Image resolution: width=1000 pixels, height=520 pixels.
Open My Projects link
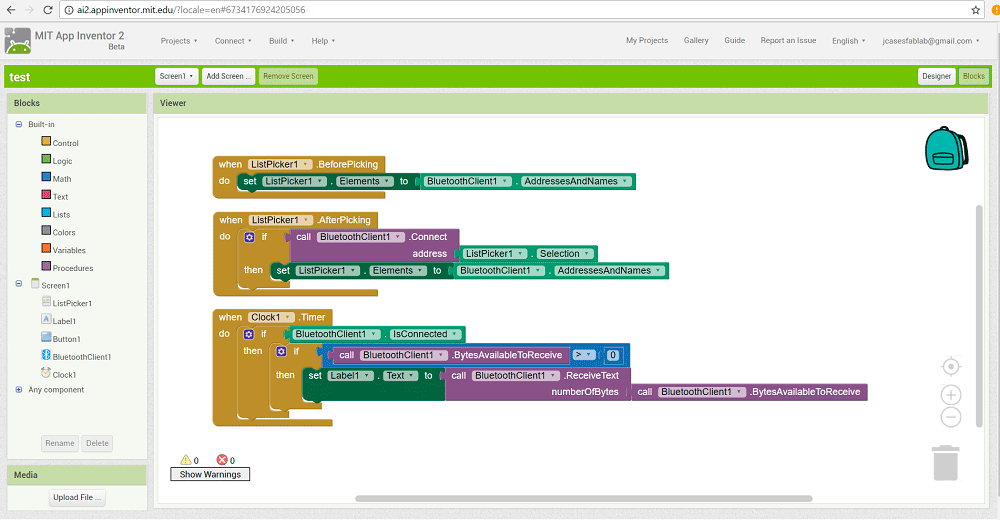coord(647,40)
